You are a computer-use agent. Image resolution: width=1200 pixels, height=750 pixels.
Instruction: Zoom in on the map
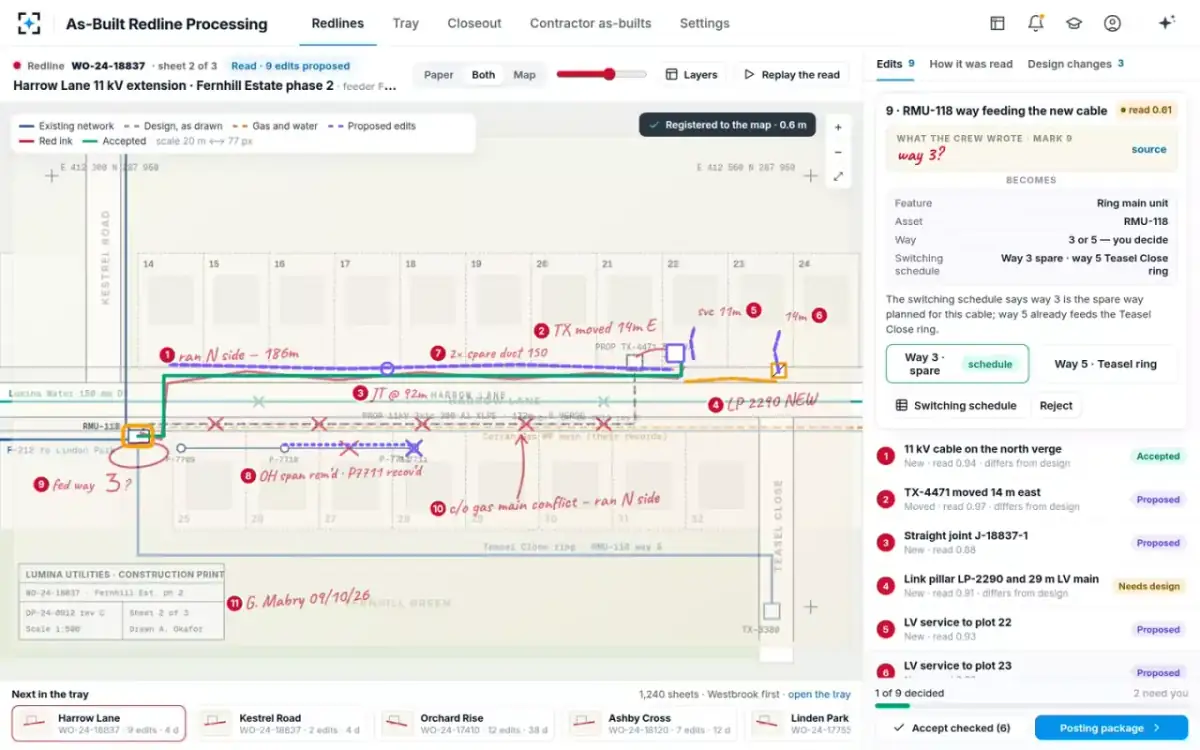[x=838, y=128]
